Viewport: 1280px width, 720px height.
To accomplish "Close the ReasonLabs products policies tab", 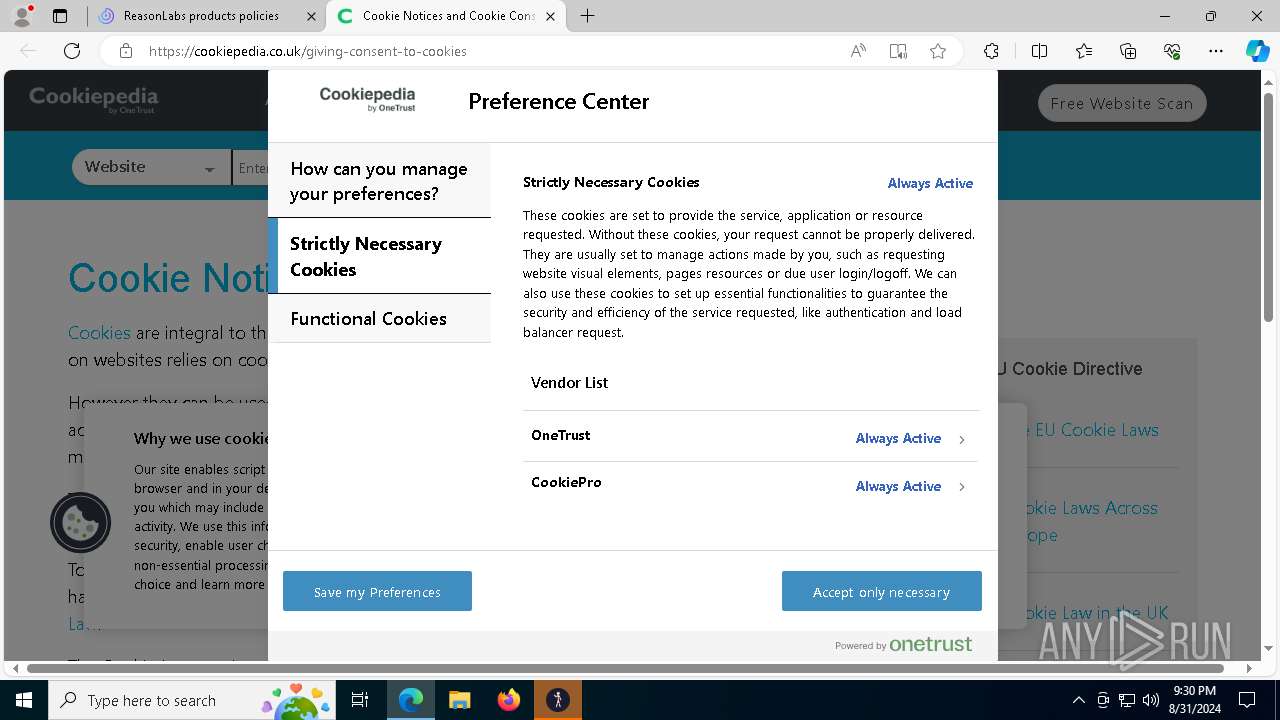I will pyautogui.click(x=312, y=16).
